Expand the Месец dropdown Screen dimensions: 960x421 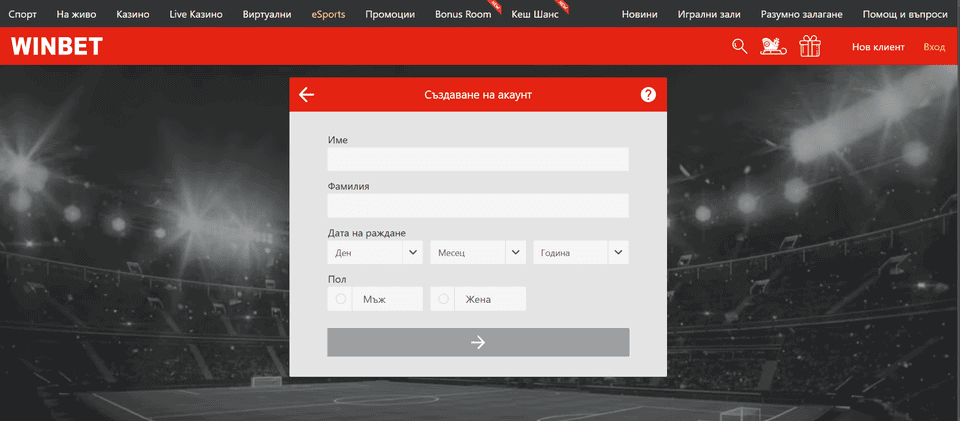pyautogui.click(x=478, y=252)
